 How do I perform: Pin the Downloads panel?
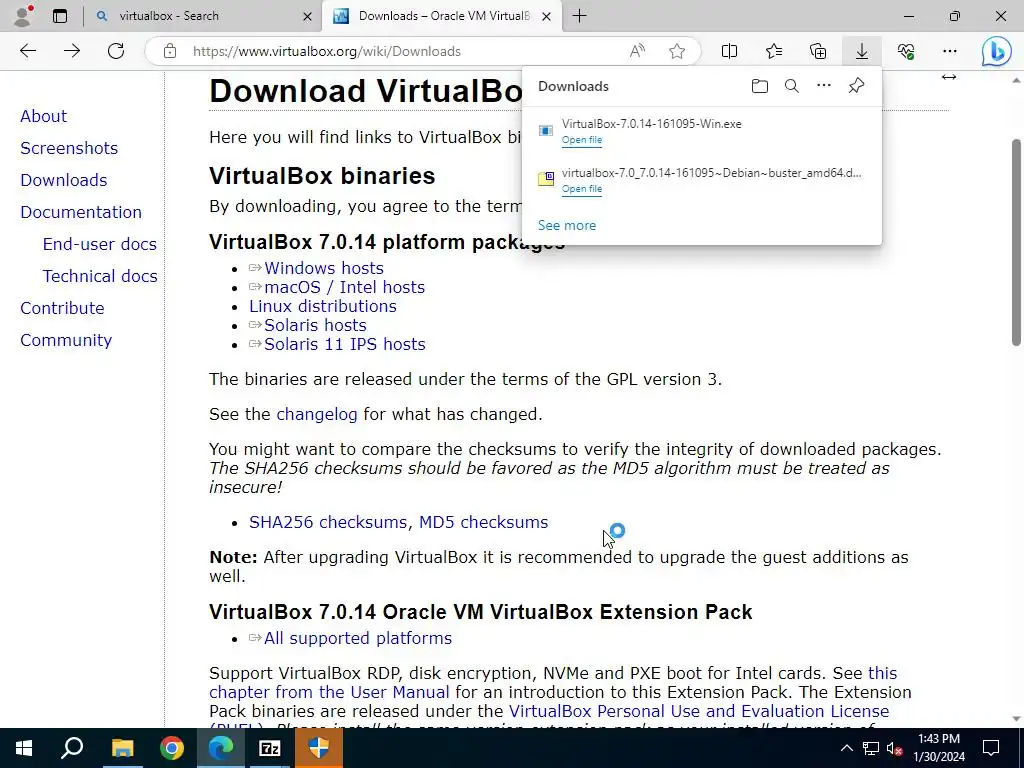pos(856,86)
